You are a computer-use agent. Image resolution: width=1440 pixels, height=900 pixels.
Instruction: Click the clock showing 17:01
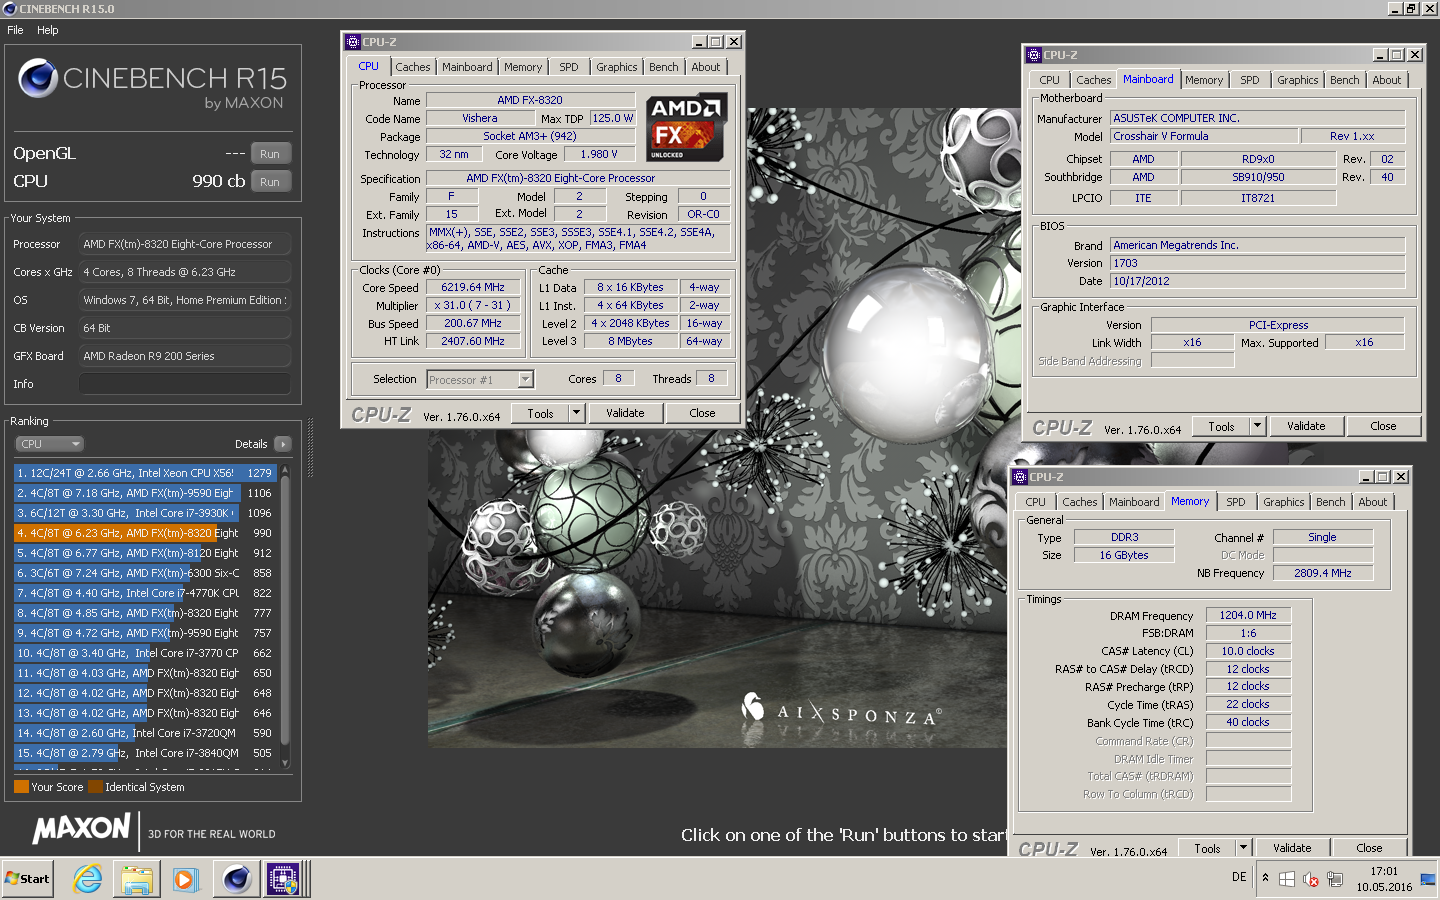1384,871
